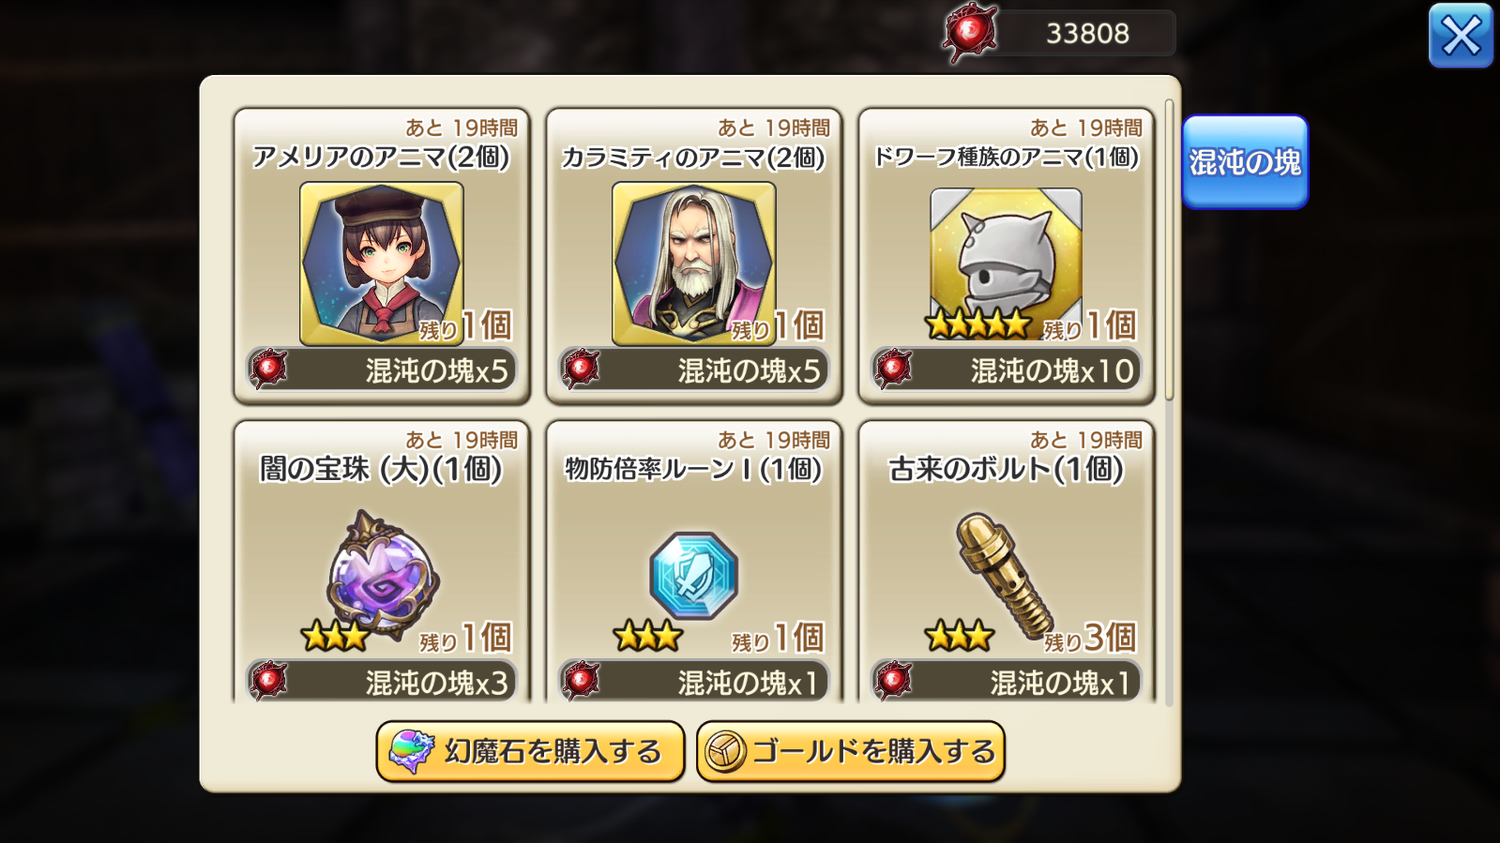
Task: Close the shop with the X button
Action: [1461, 36]
